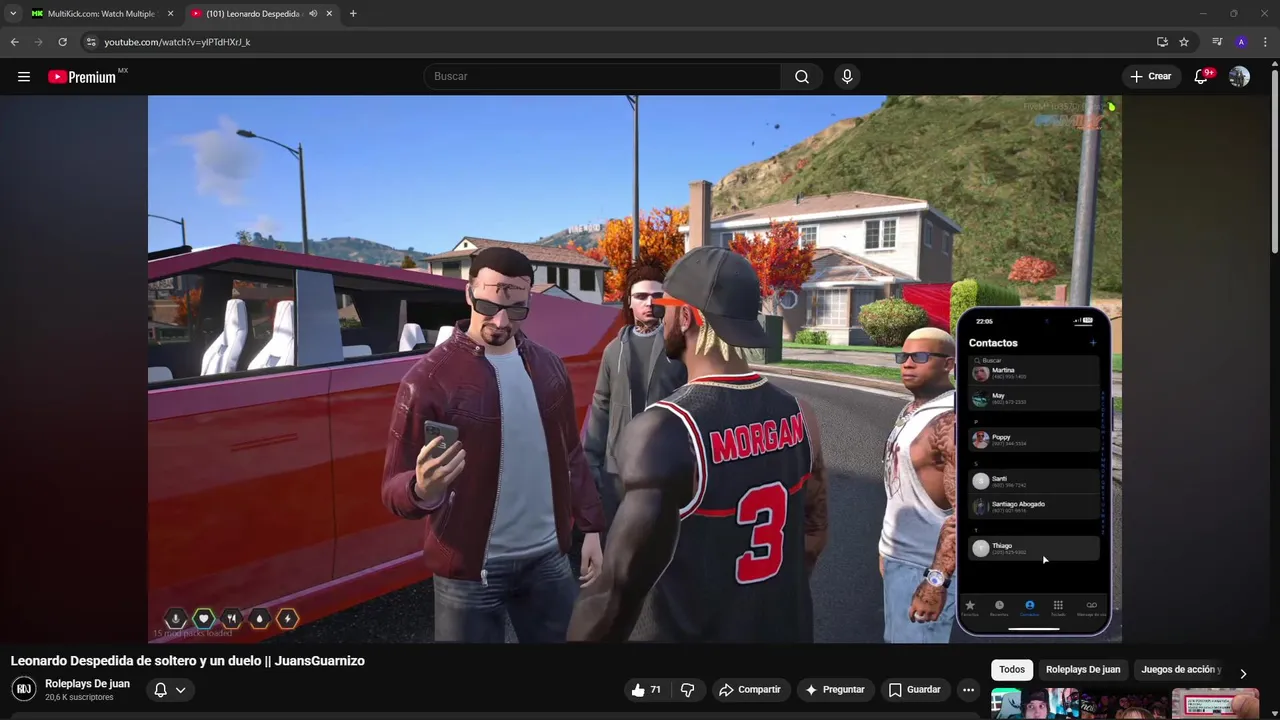Click the Crear button
The height and width of the screenshot is (720, 1280).
1151,77
